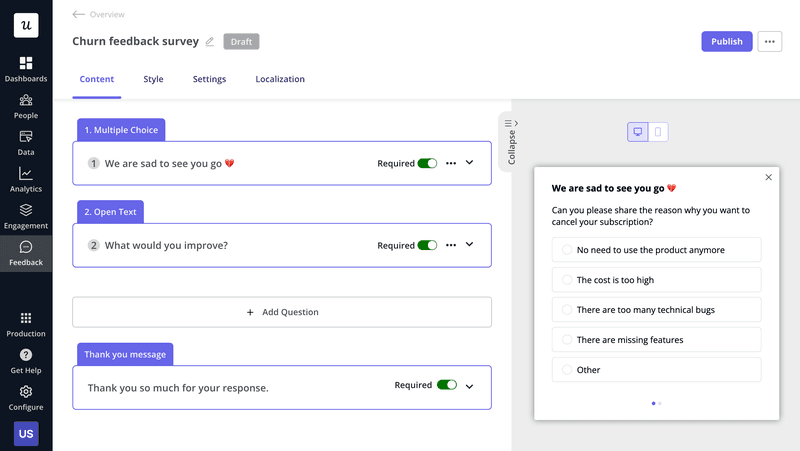This screenshot has width=800, height=451.
Task: Toggle Required for 'What would you improve?'
Action: [427, 245]
